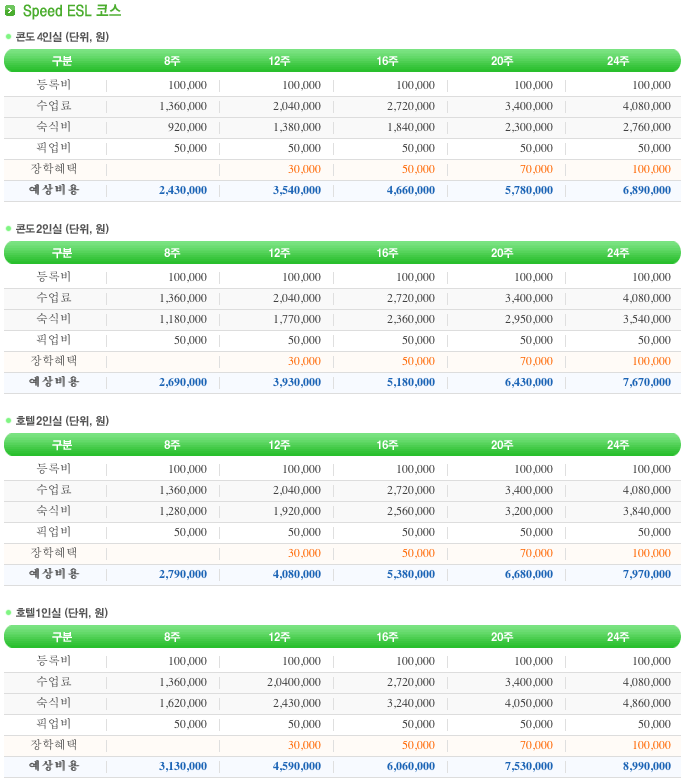Click the malformed 2,0400,000 tuition value
Image resolution: width=689 pixels, height=783 pixels.
(294, 682)
